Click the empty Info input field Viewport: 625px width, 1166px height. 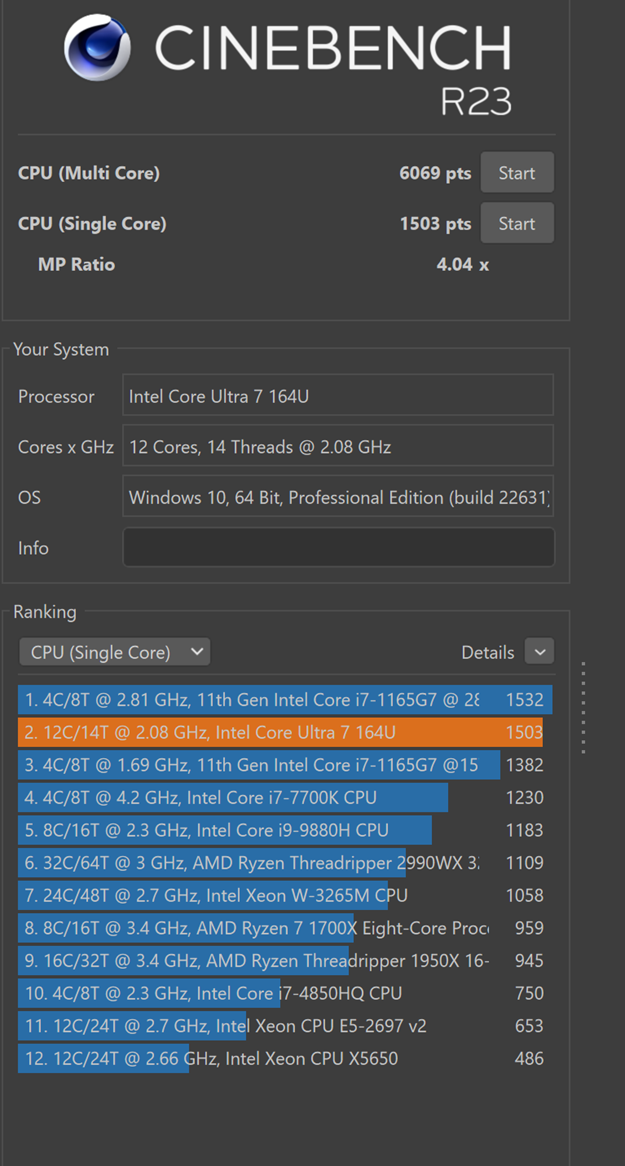click(x=338, y=547)
